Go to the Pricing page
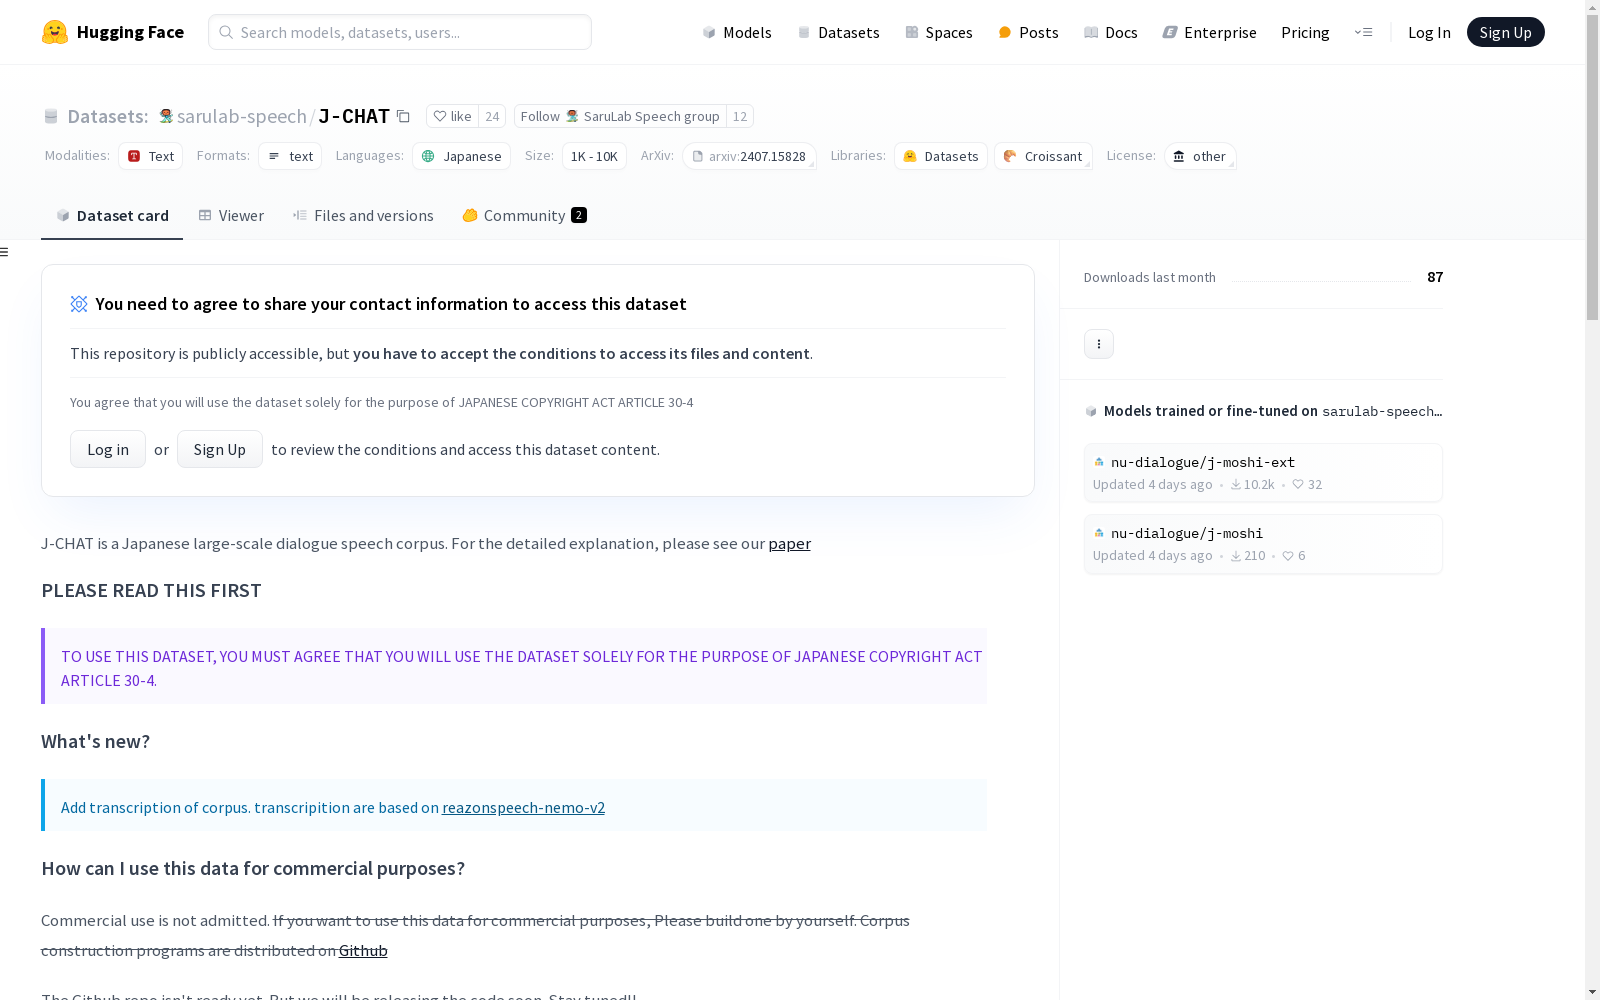Screen dimensions: 1600x1000 pos(1305,32)
